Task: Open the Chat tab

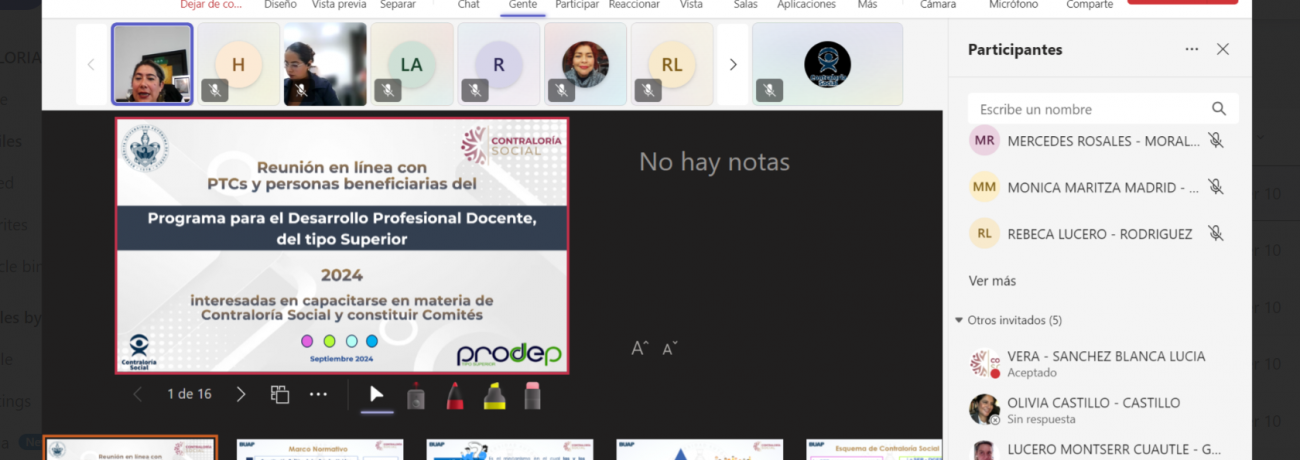Action: point(468,5)
